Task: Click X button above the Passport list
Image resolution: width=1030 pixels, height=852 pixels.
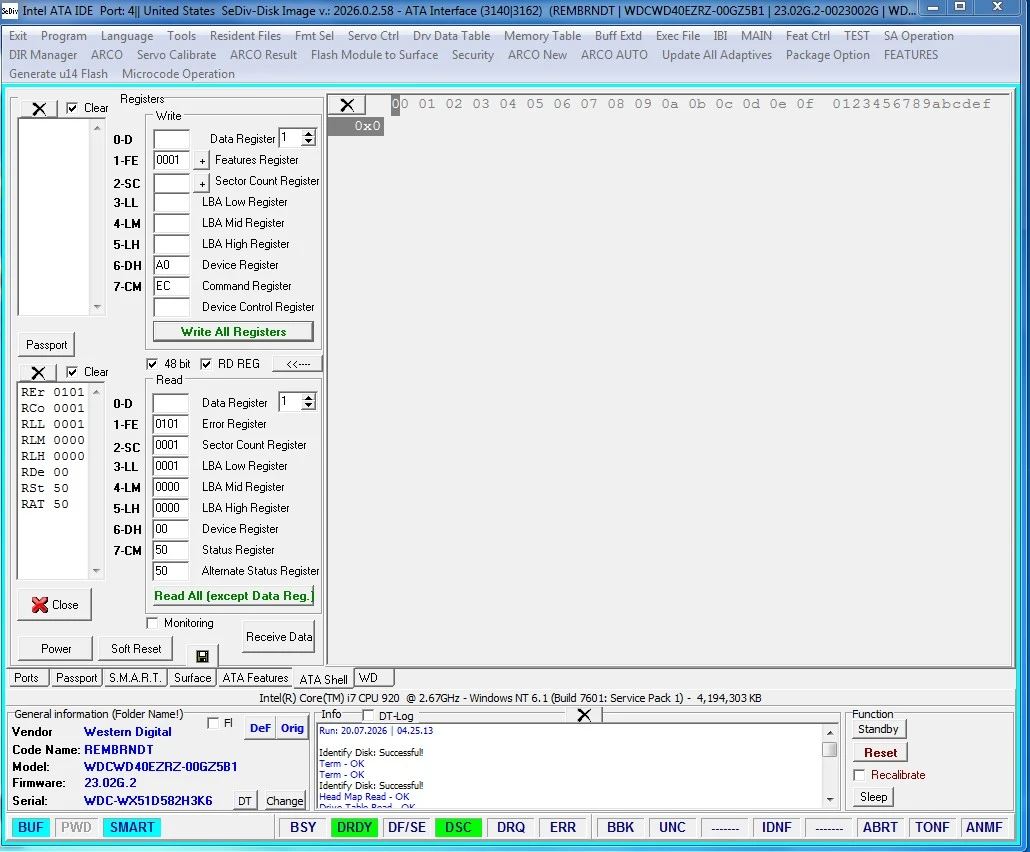Action: click(x=39, y=108)
